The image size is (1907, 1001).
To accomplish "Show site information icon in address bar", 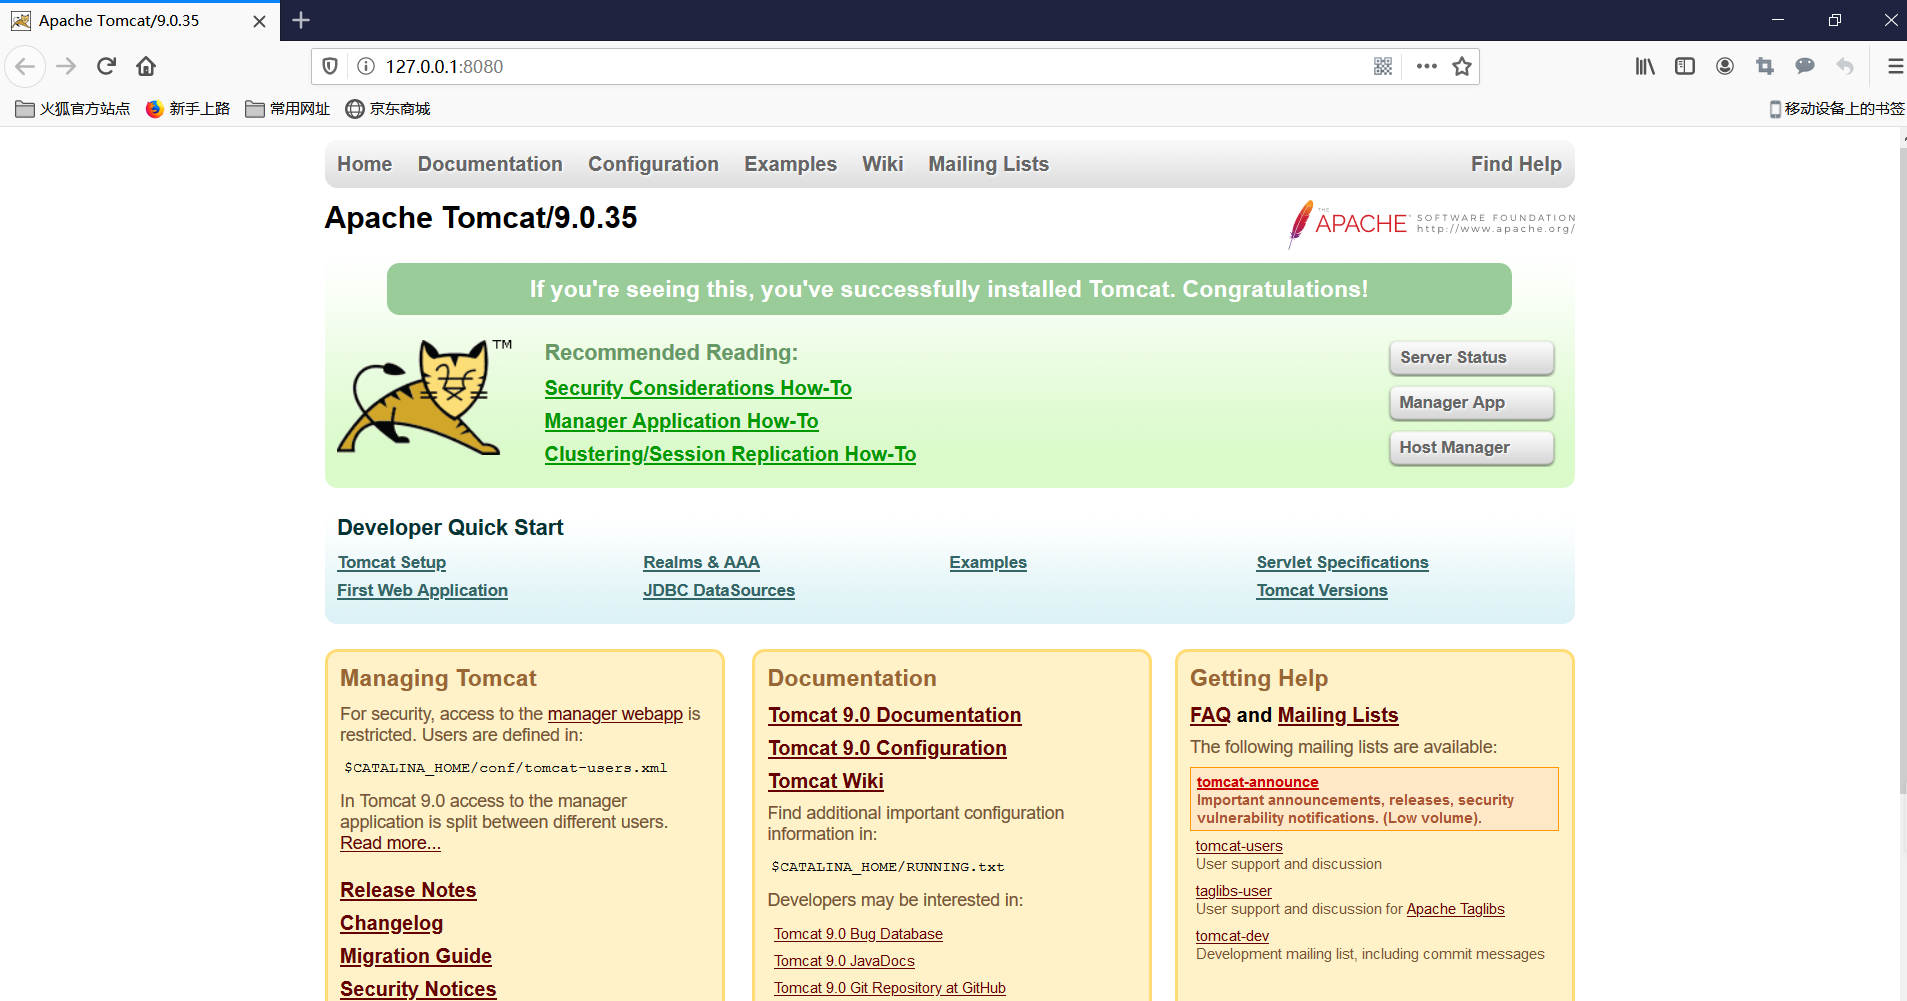I will point(366,66).
